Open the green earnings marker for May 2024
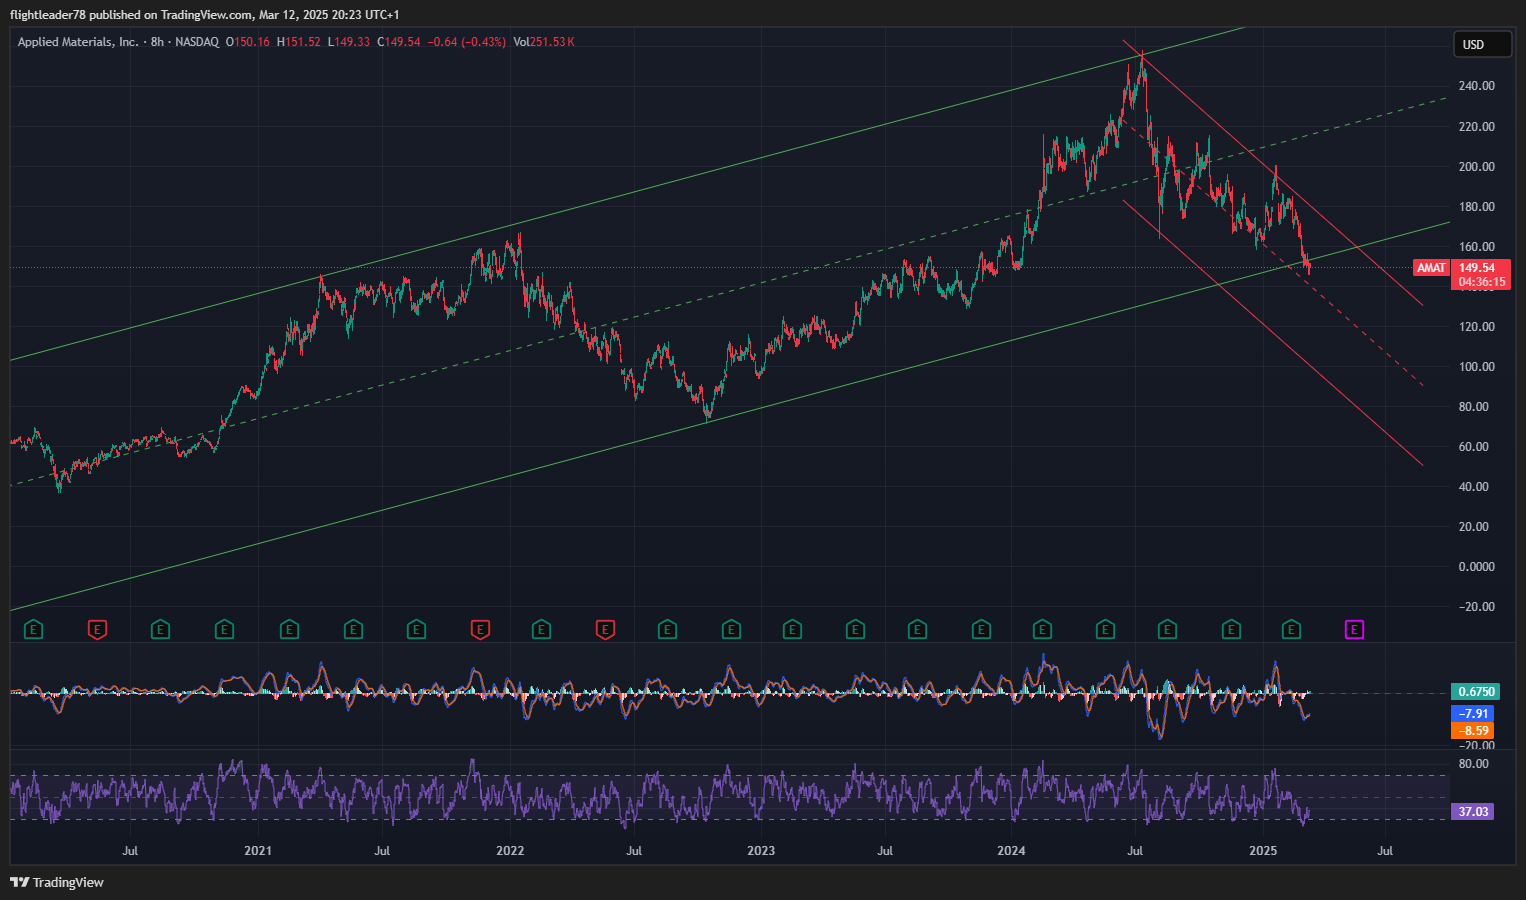Image resolution: width=1526 pixels, height=900 pixels. (1105, 629)
